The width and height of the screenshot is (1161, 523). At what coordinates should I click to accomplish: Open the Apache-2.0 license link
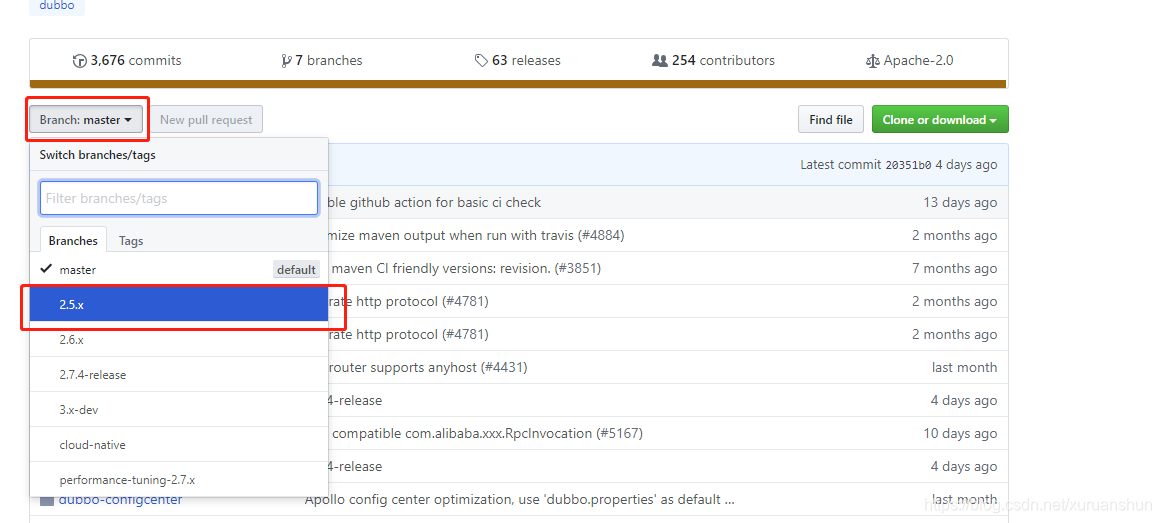tap(909, 61)
